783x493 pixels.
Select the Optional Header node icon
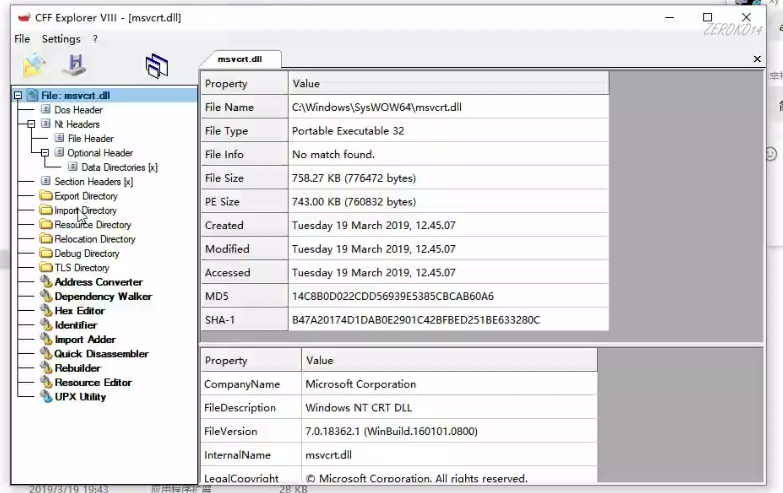click(59, 153)
